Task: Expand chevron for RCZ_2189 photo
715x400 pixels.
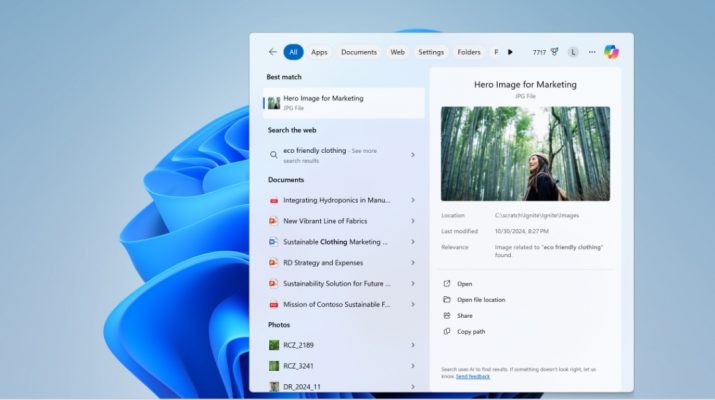Action: tap(413, 345)
